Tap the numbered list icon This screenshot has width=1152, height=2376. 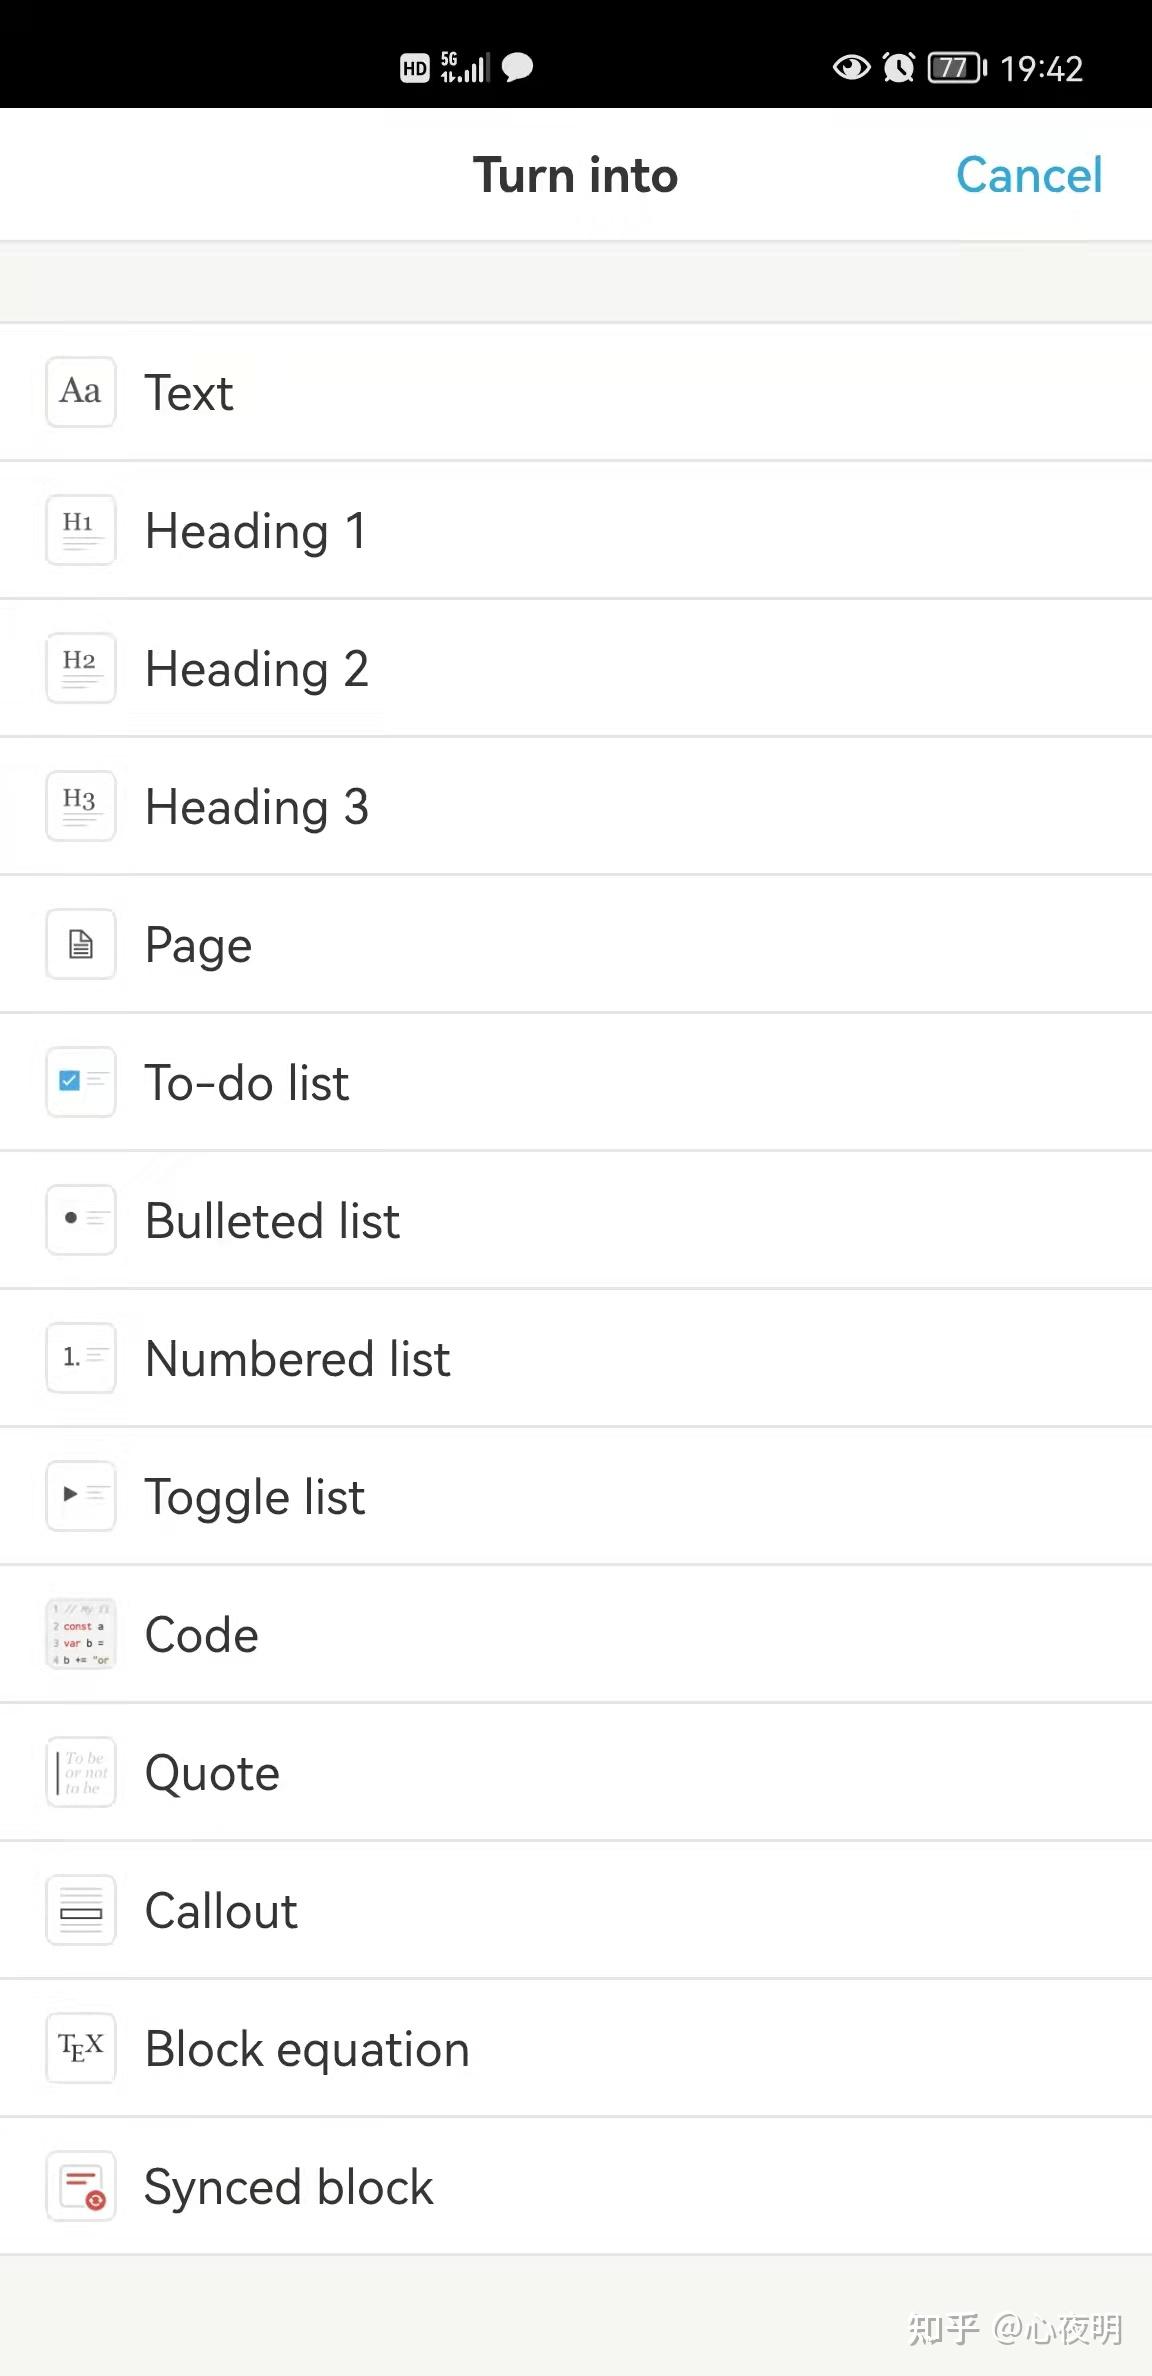(80, 1358)
